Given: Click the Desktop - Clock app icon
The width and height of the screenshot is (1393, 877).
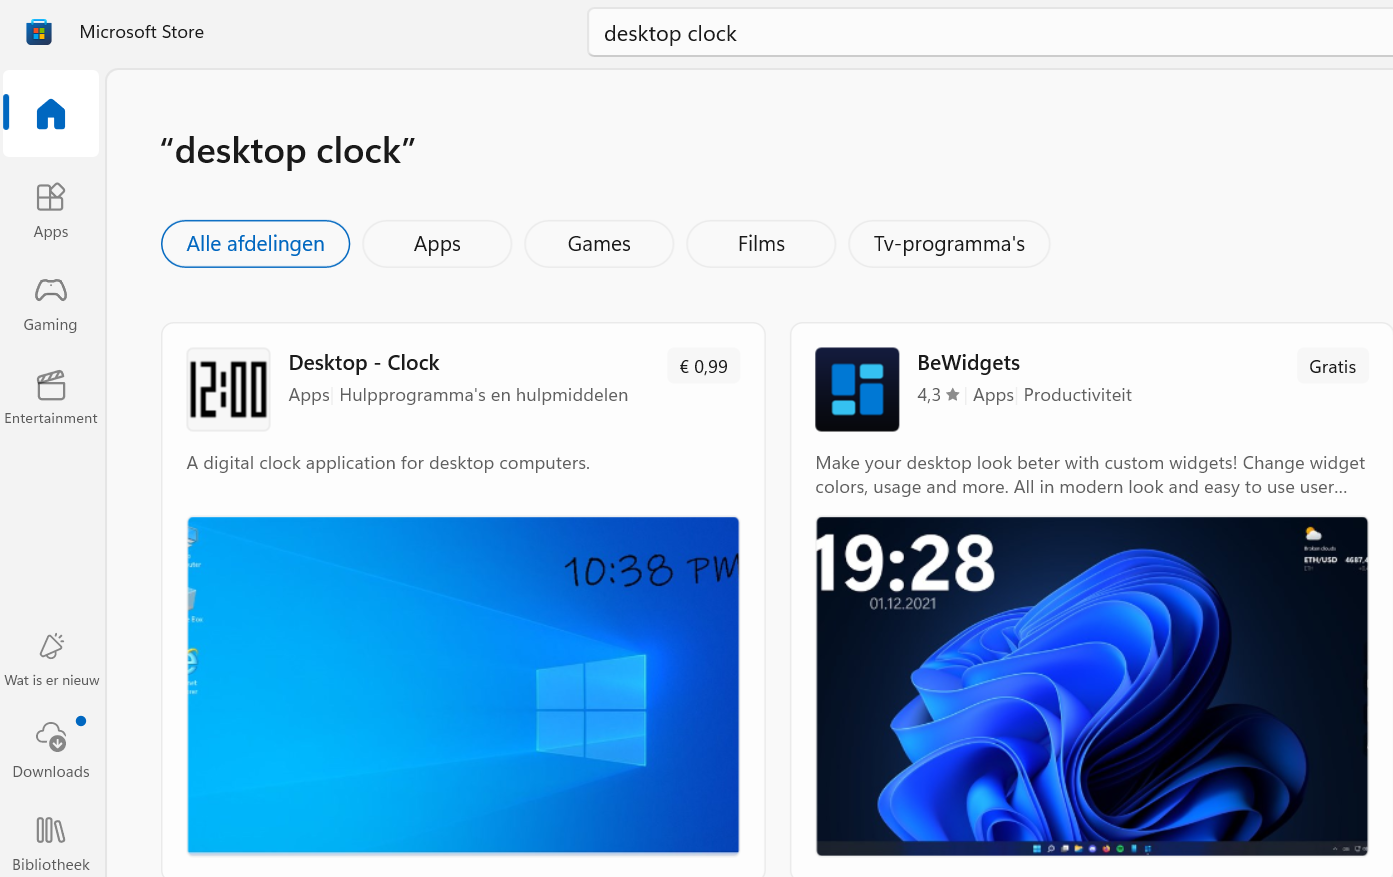Looking at the screenshot, I should coord(228,389).
